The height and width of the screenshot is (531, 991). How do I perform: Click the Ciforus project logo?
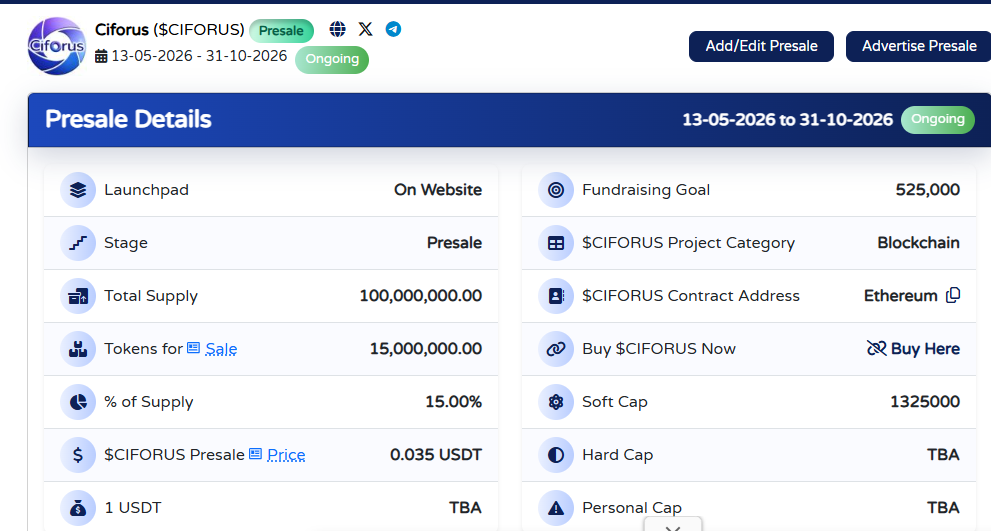[x=57, y=46]
